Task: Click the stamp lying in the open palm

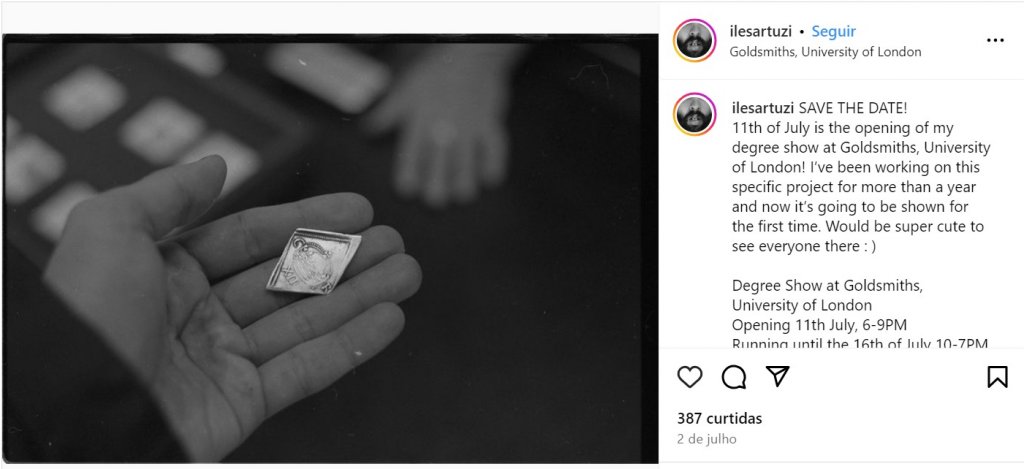Action: (313, 261)
